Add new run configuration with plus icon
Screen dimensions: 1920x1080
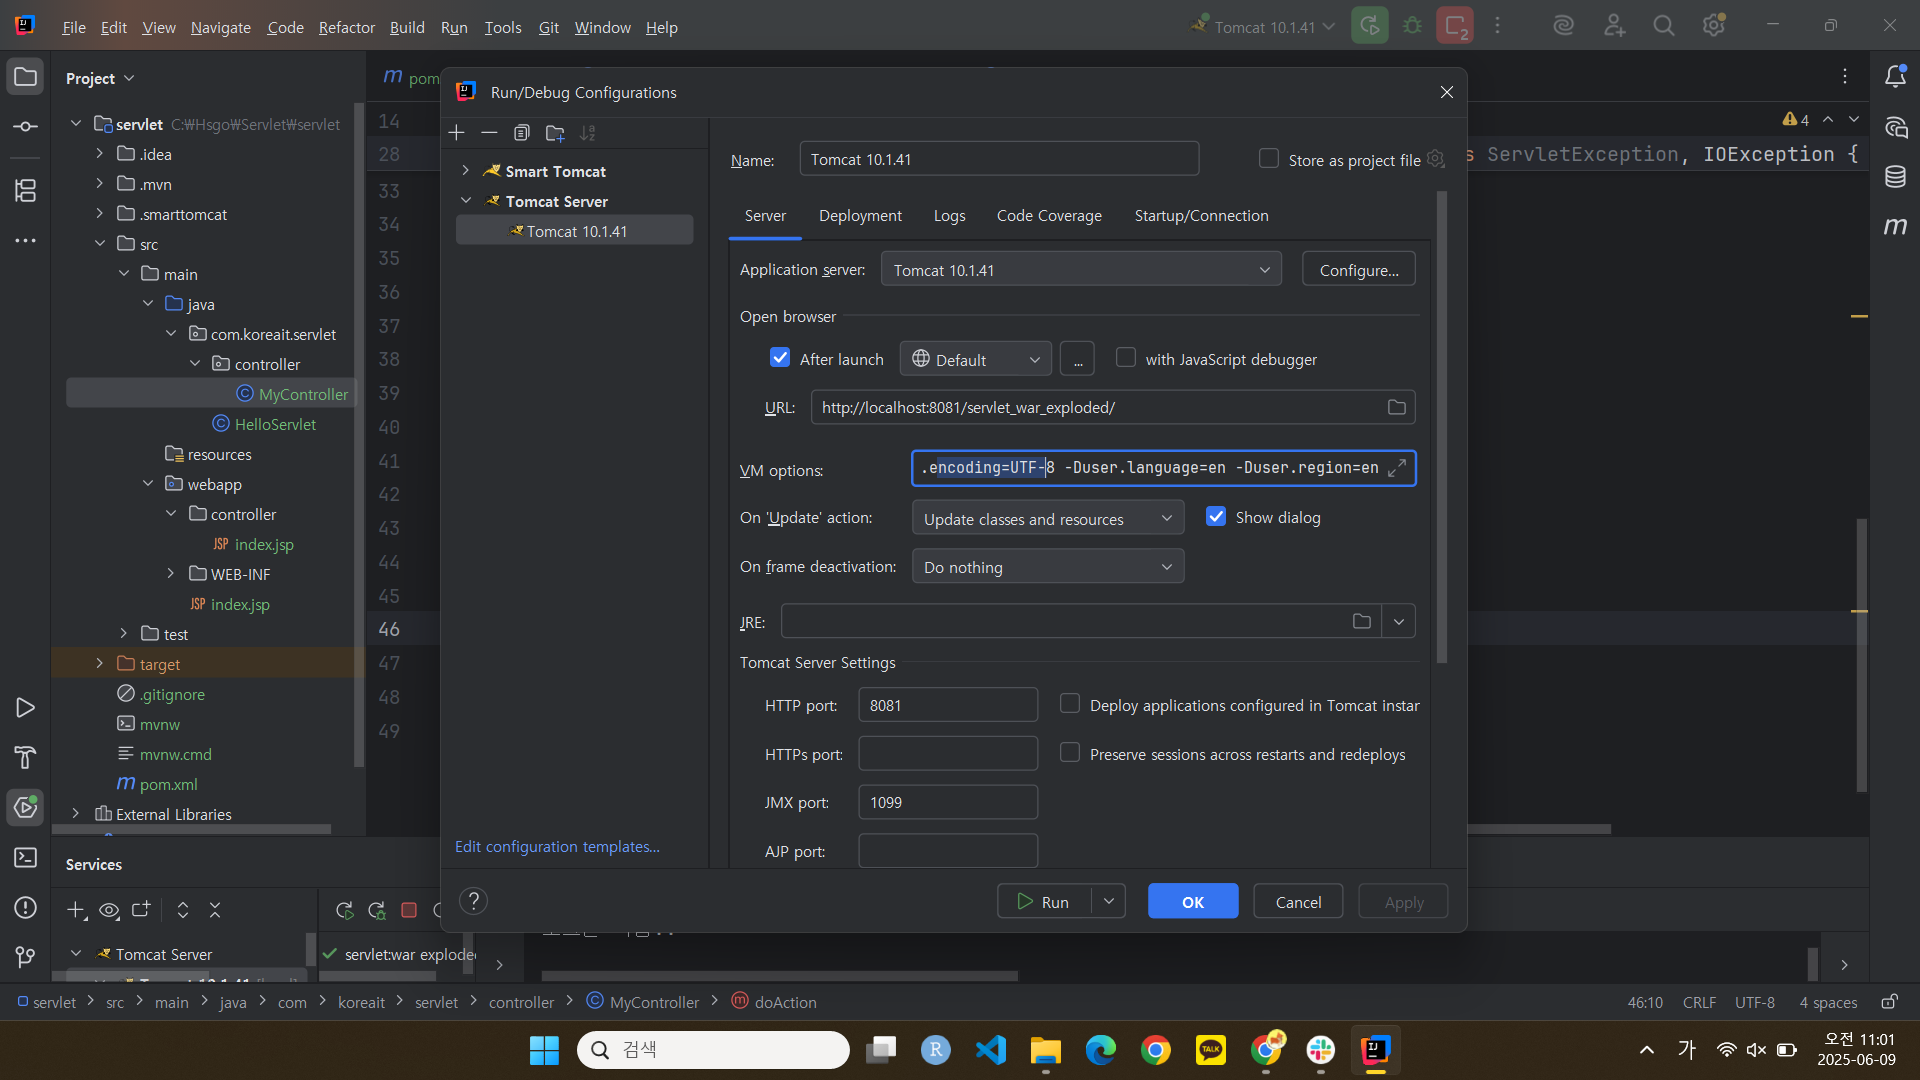pos(457,133)
